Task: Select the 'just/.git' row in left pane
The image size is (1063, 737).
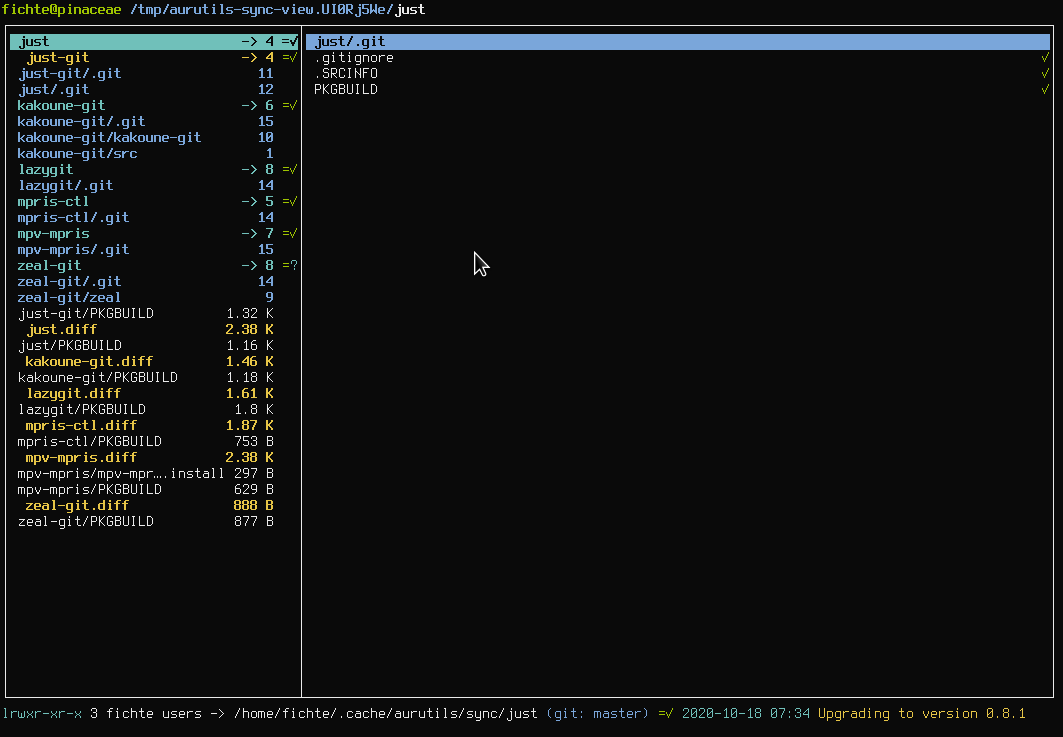Action: point(154,89)
